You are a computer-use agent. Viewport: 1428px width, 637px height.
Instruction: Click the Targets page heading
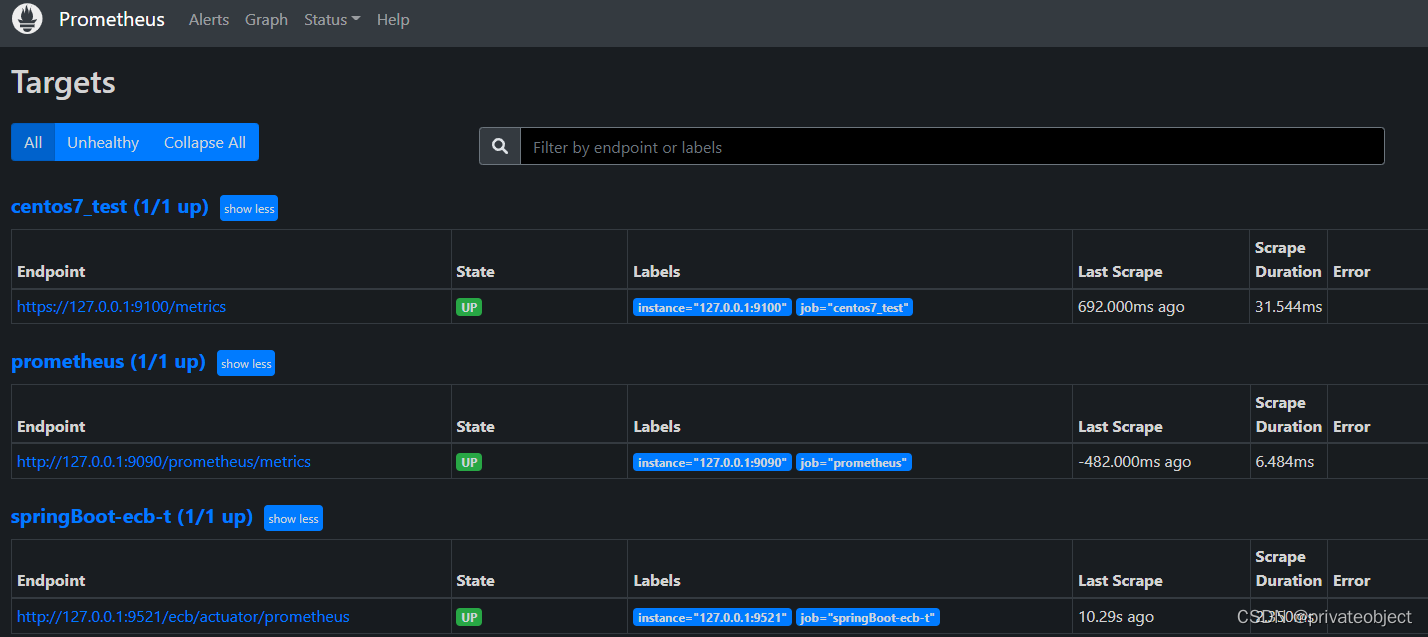(x=63, y=82)
